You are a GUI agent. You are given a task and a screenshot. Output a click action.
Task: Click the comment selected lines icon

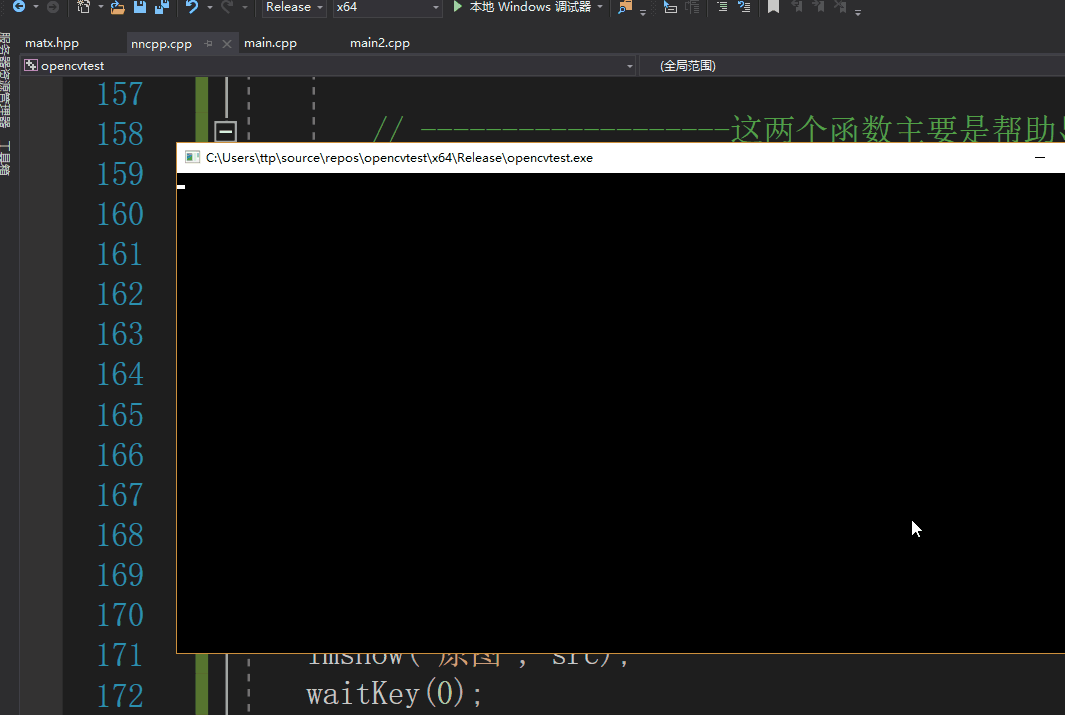(x=744, y=7)
